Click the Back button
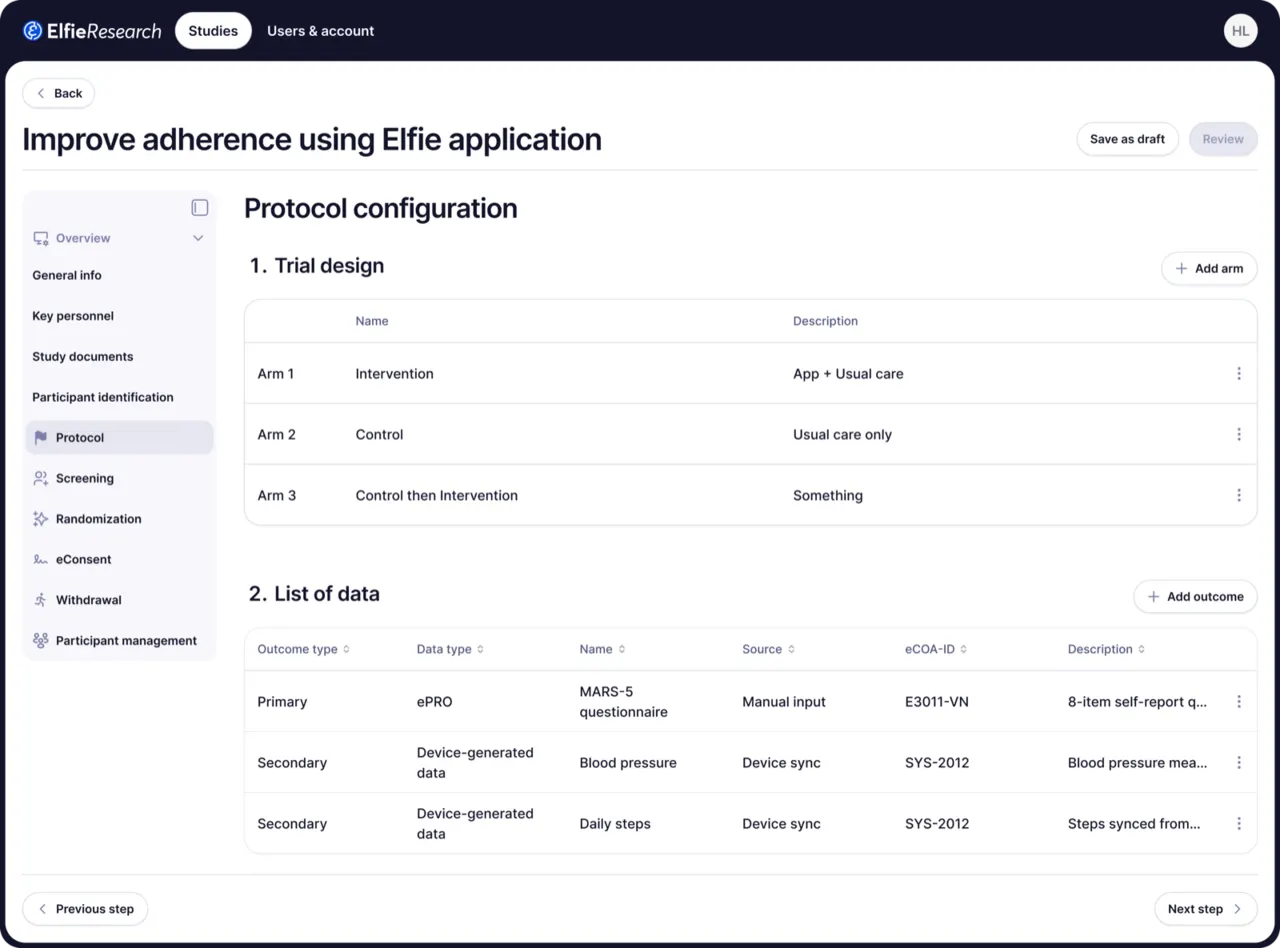Image resolution: width=1280 pixels, height=948 pixels. [x=59, y=94]
